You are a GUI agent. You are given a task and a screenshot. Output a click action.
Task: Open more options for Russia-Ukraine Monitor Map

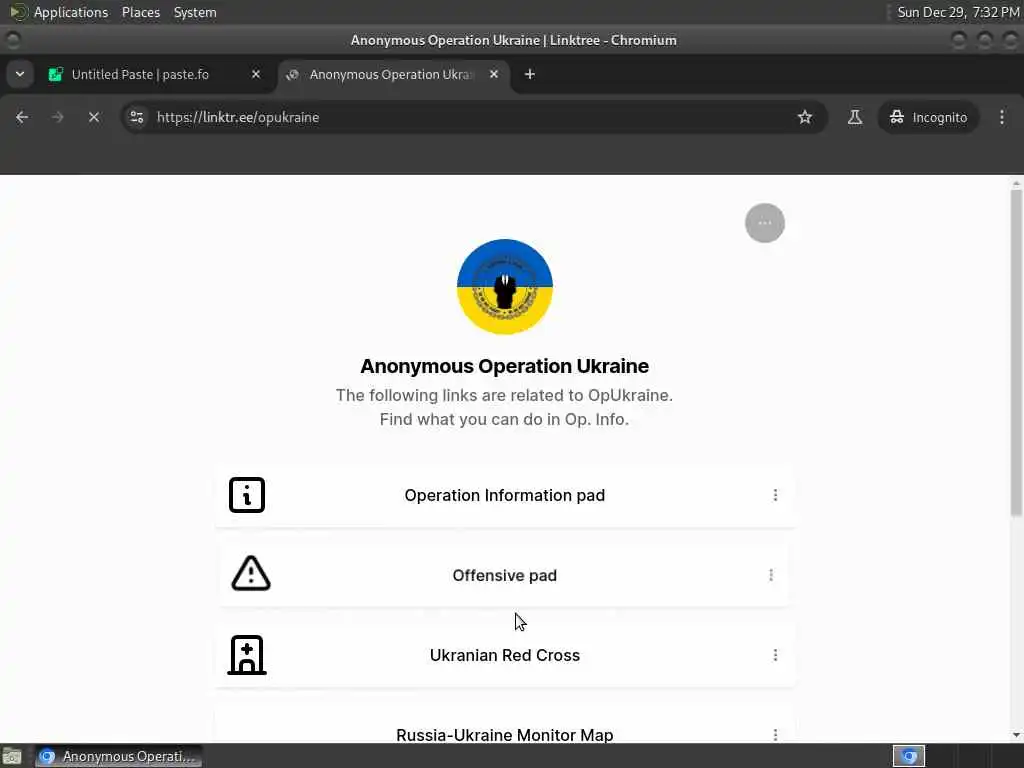pyautogui.click(x=775, y=735)
